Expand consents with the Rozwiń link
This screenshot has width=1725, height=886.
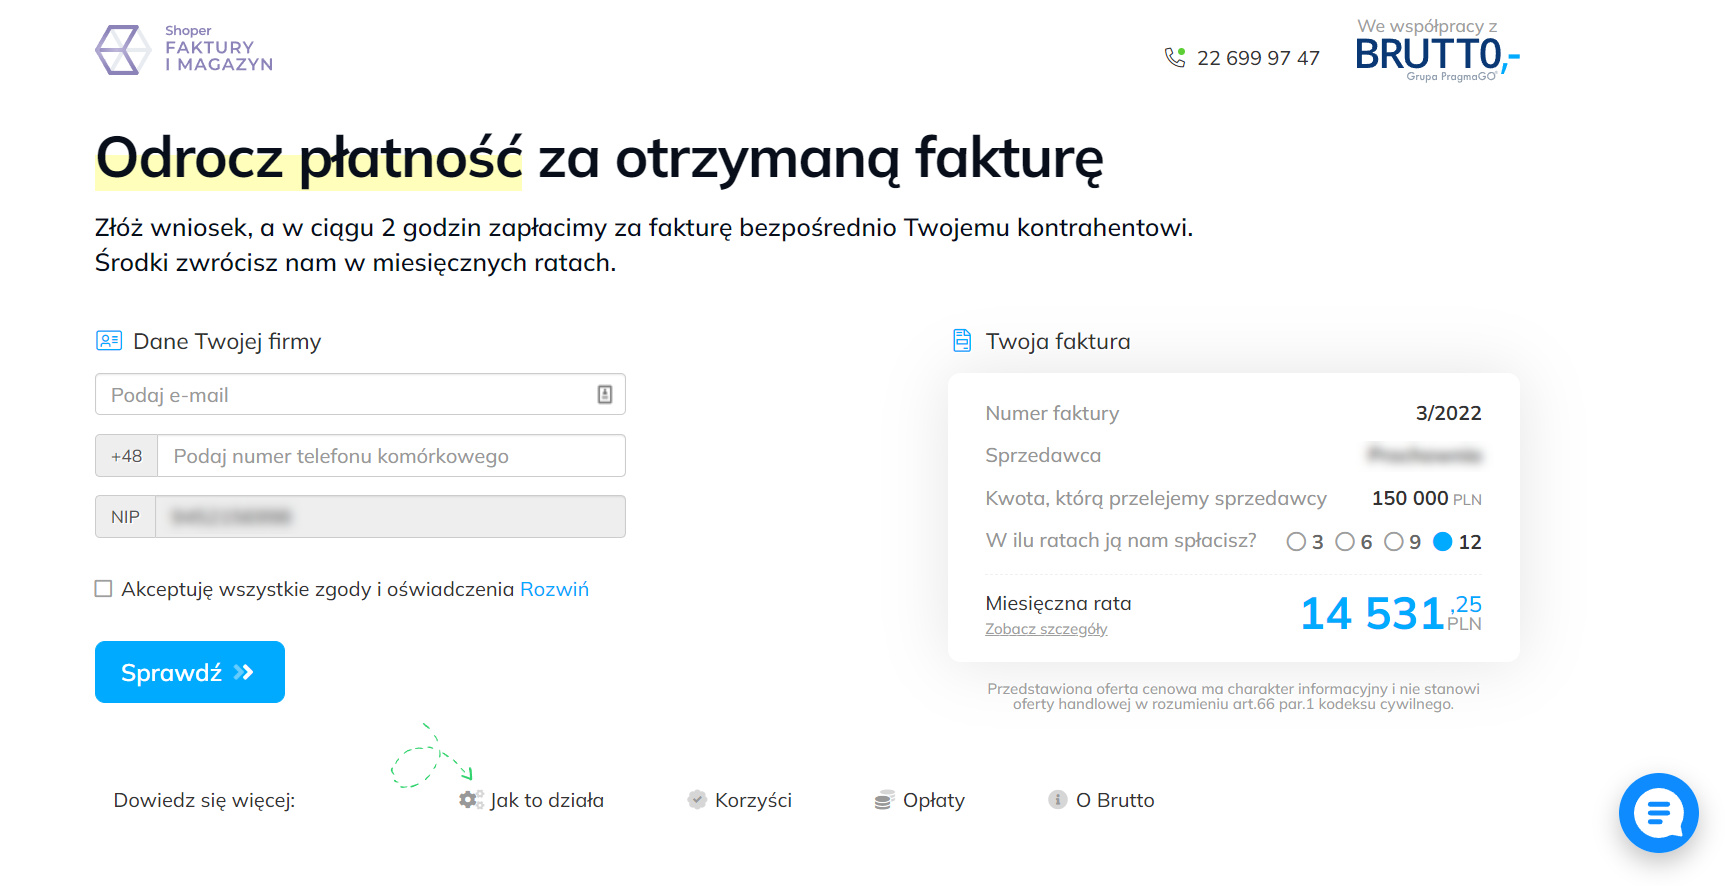[x=554, y=589]
